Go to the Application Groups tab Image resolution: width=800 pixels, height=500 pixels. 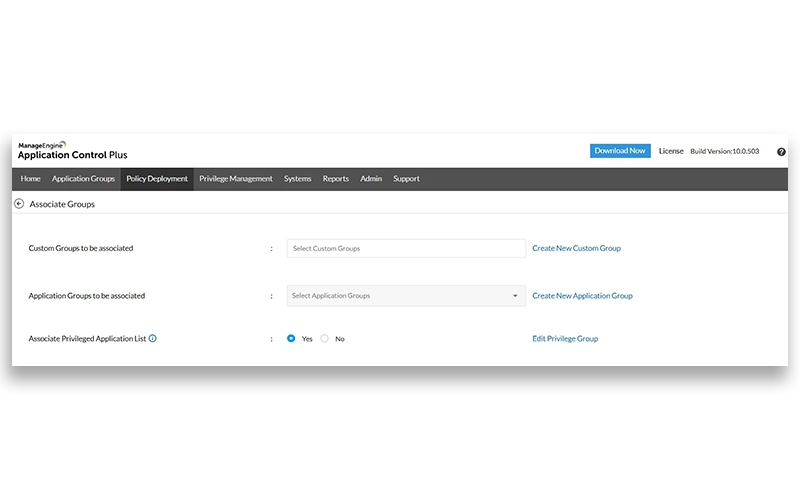(x=84, y=179)
